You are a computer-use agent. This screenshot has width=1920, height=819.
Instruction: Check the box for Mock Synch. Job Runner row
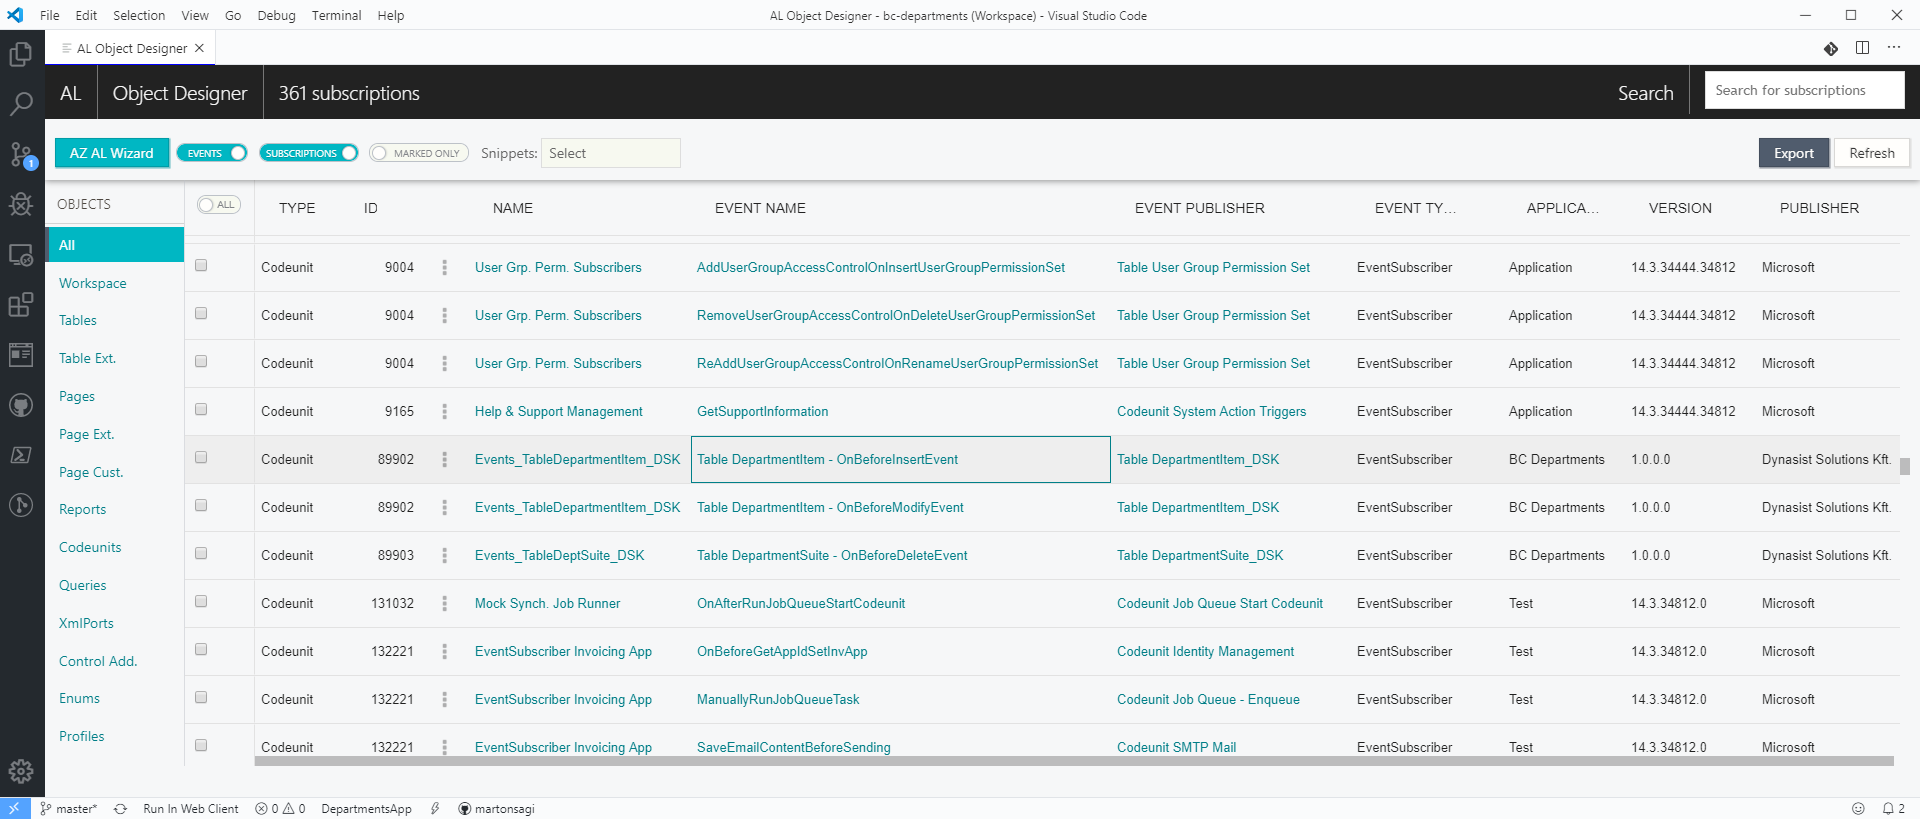[x=201, y=601]
